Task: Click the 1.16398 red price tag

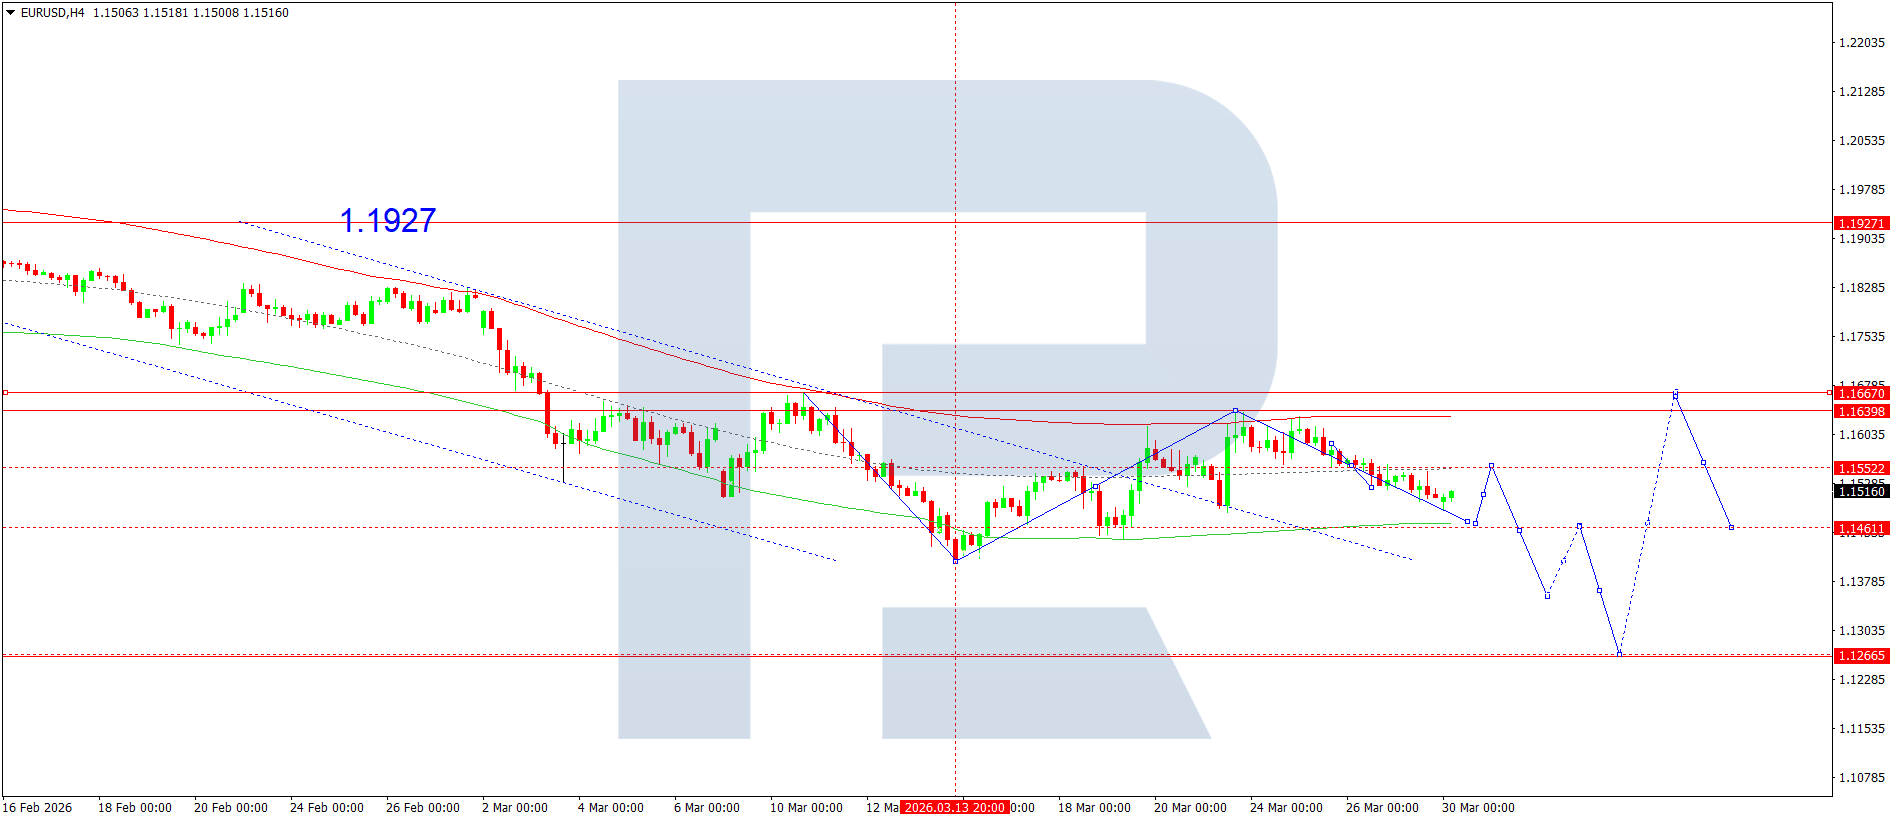Action: click(1860, 411)
